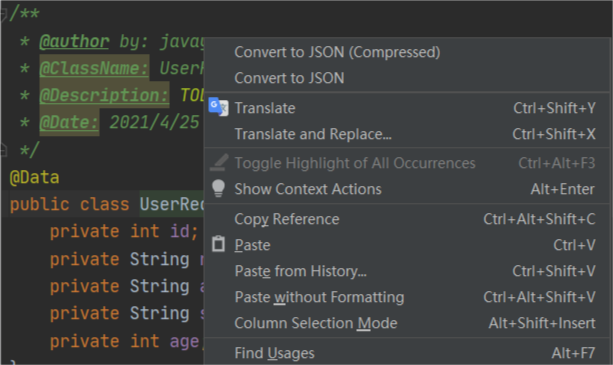Image resolution: width=613 pixels, height=365 pixels.
Task: Click the @Date: tag in comment
Action: point(69,122)
